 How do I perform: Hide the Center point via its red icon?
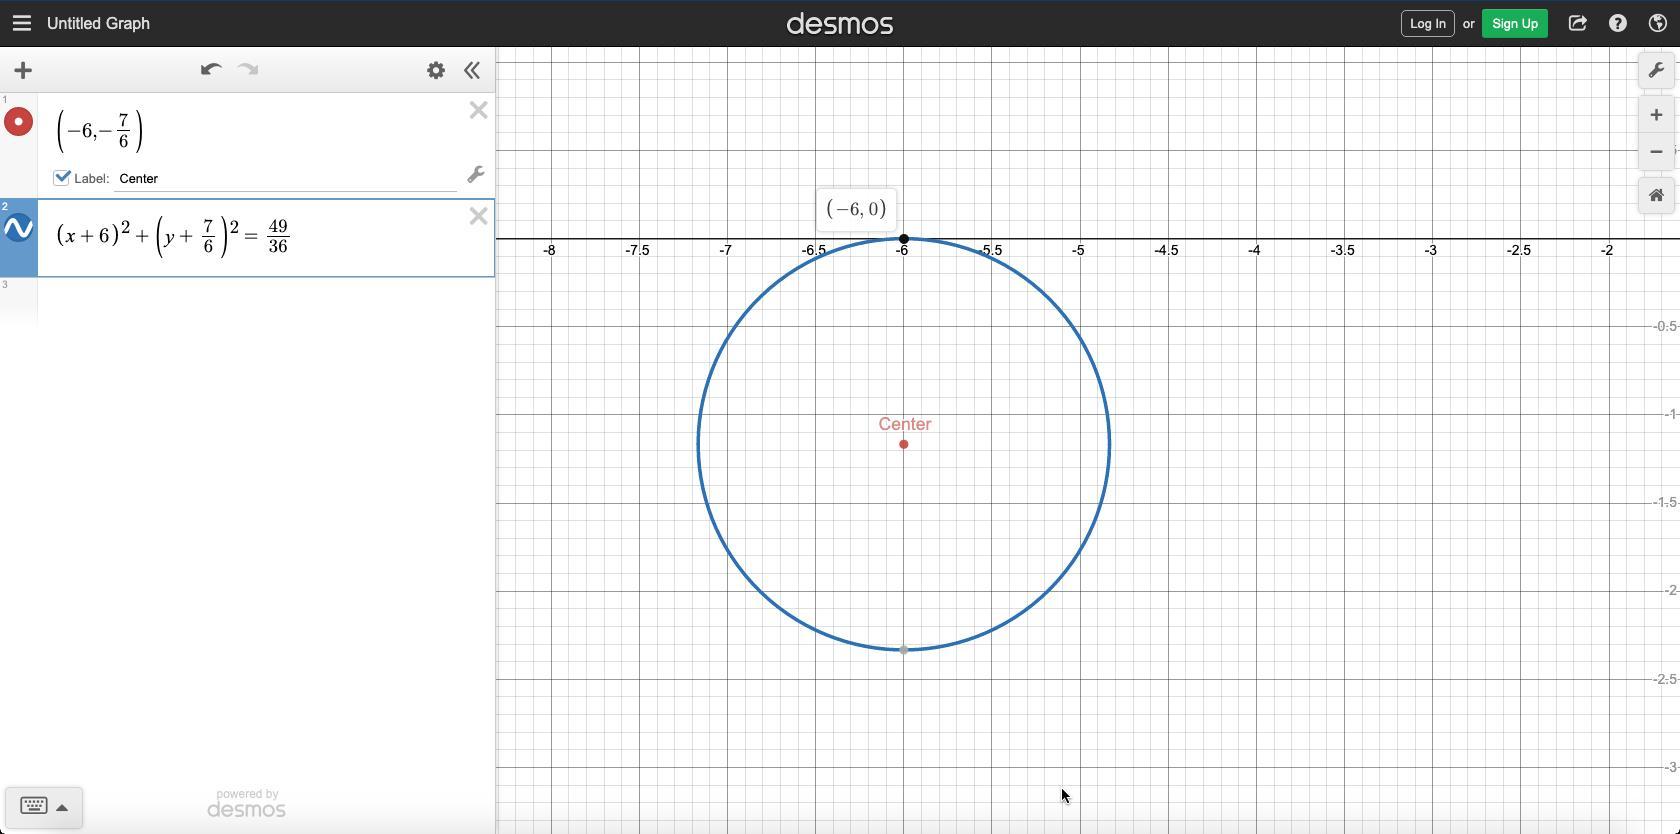tap(18, 122)
